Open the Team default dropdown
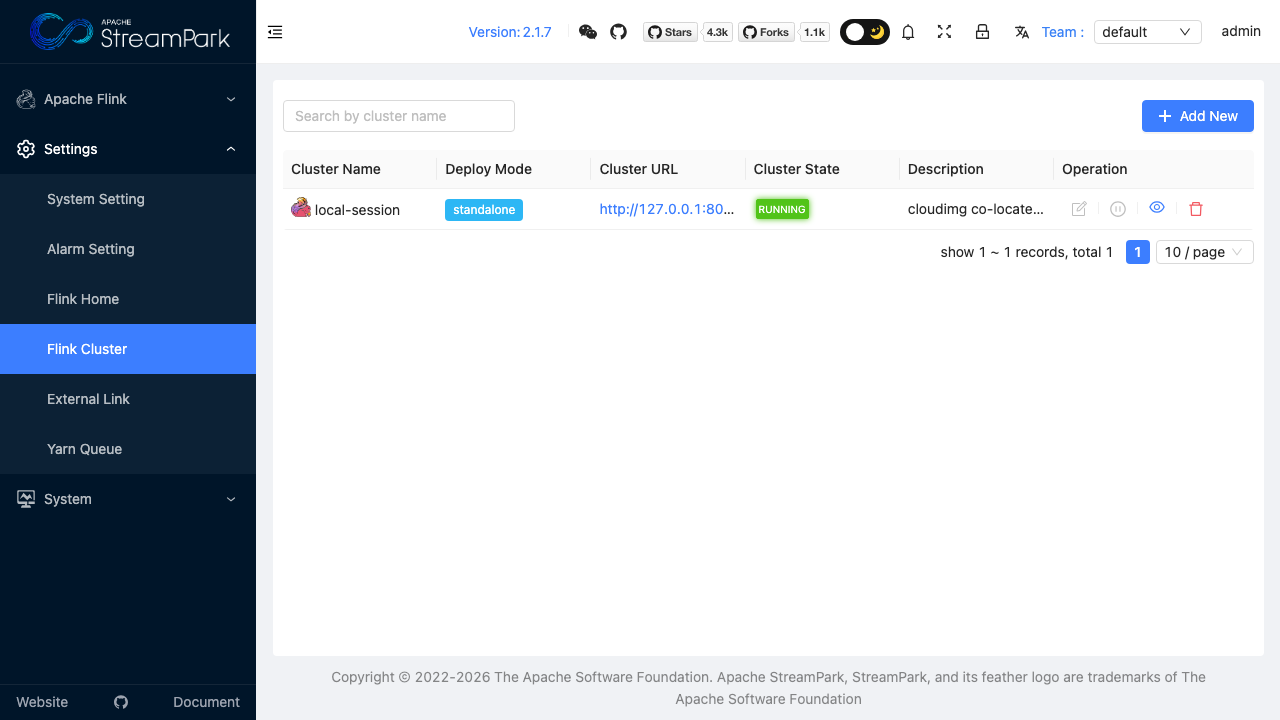 1147,32
